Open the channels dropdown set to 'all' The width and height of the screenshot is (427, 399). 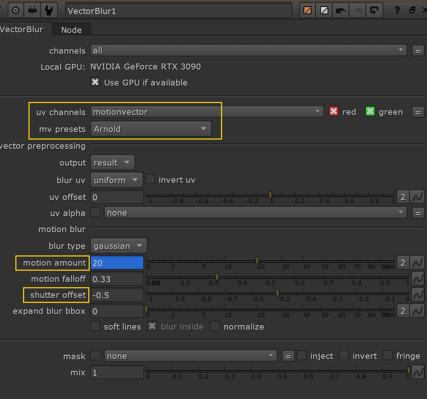[x=248, y=50]
